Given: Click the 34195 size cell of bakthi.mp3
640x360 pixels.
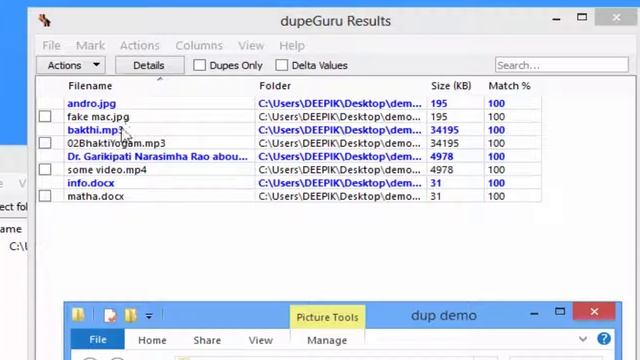Looking at the screenshot, I should pos(444,130).
